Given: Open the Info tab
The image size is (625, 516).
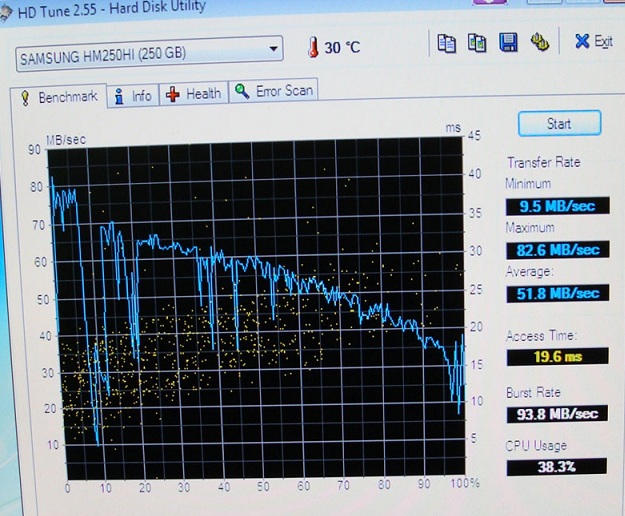Looking at the screenshot, I should pos(133,96).
